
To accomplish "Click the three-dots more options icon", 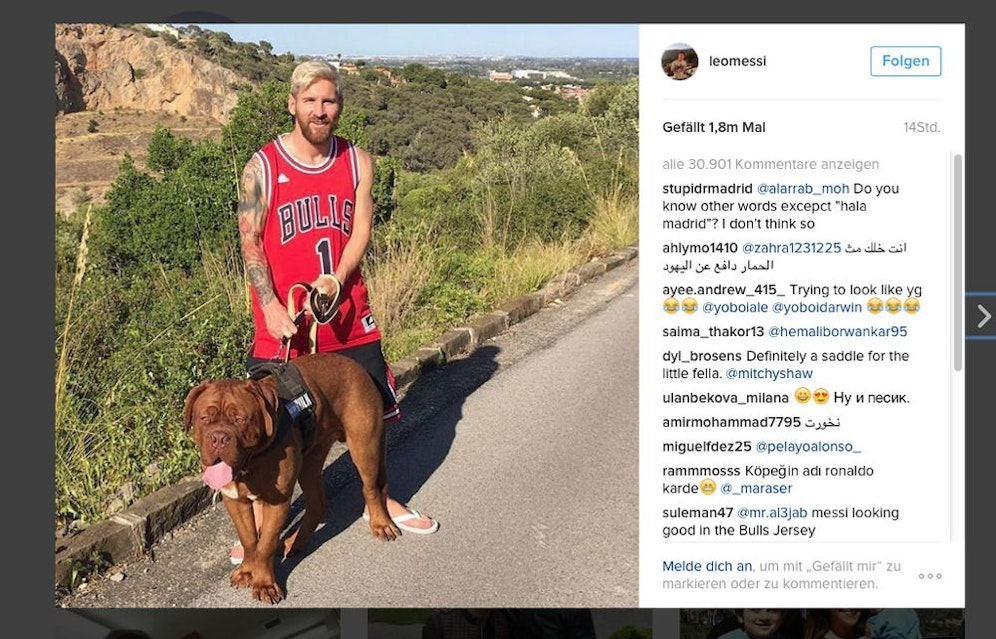I will 930,576.
